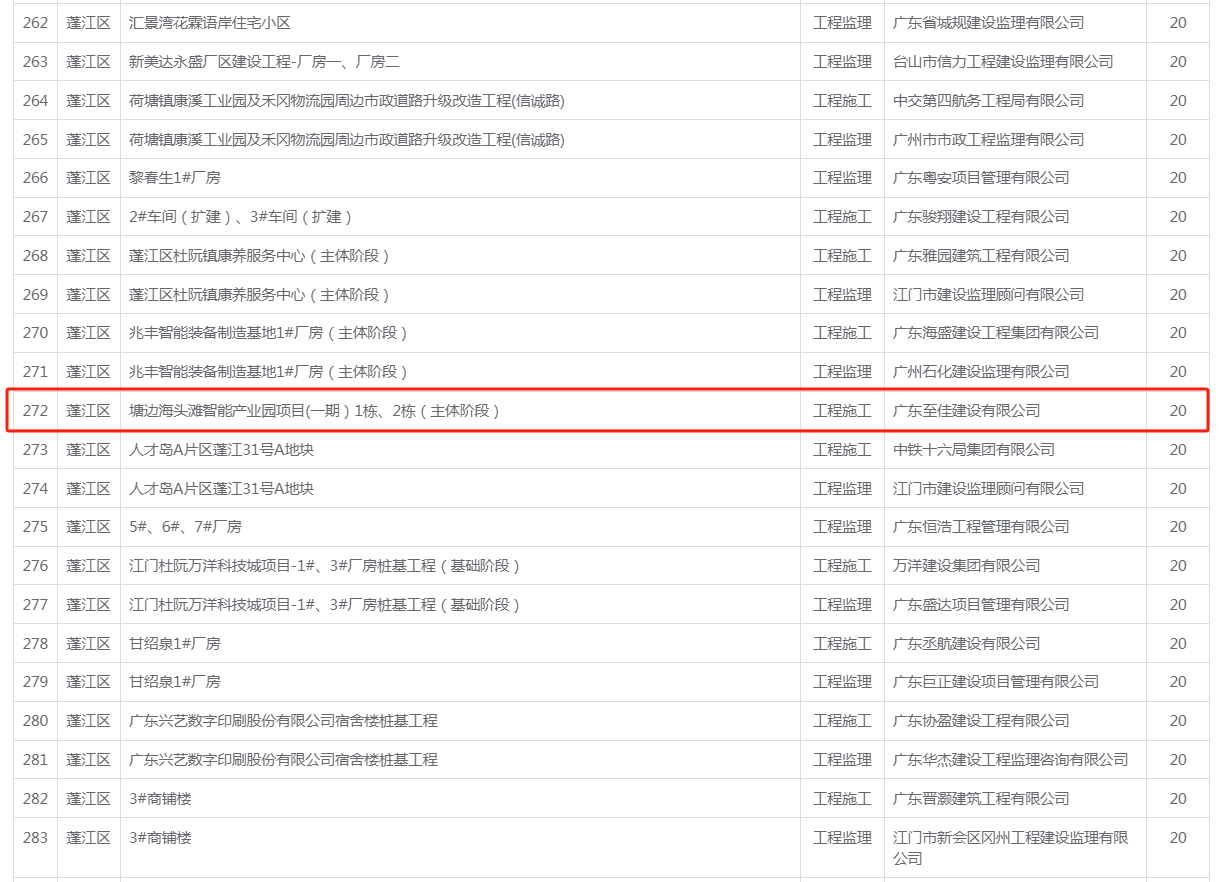Click 杜阮镇康养服务中心 project in row 268
Screen dimensions: 1227x882
(x=260, y=255)
